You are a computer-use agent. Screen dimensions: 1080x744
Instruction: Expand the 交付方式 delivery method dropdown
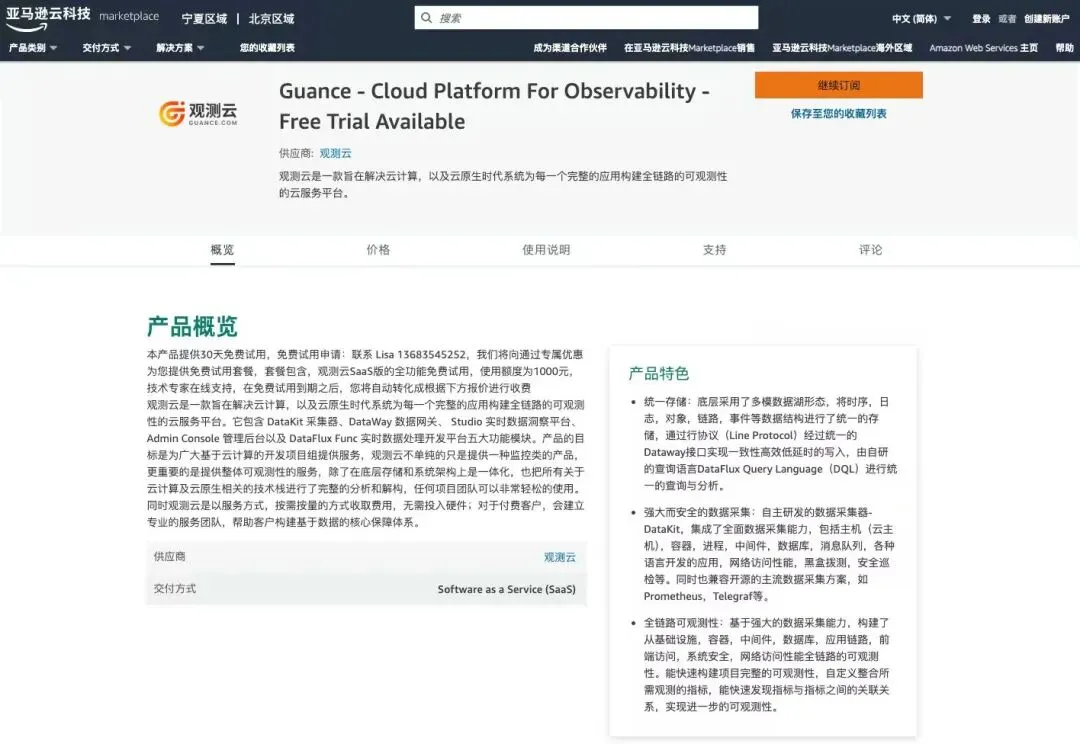104,46
